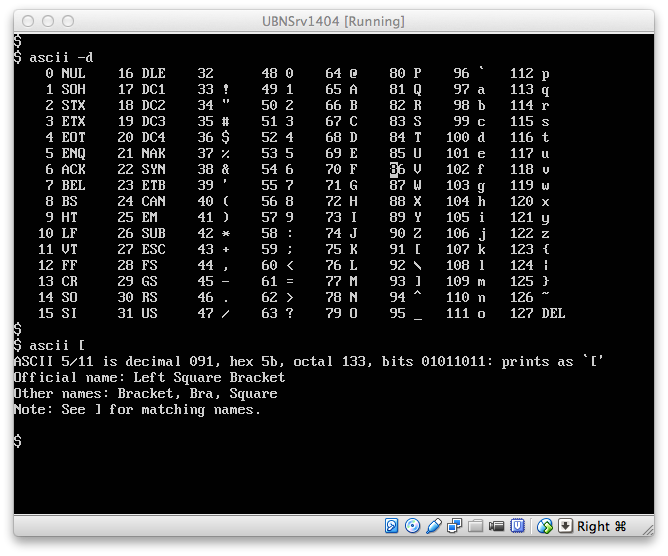Click 'bits 01011011' in the ASCII output

(434, 362)
